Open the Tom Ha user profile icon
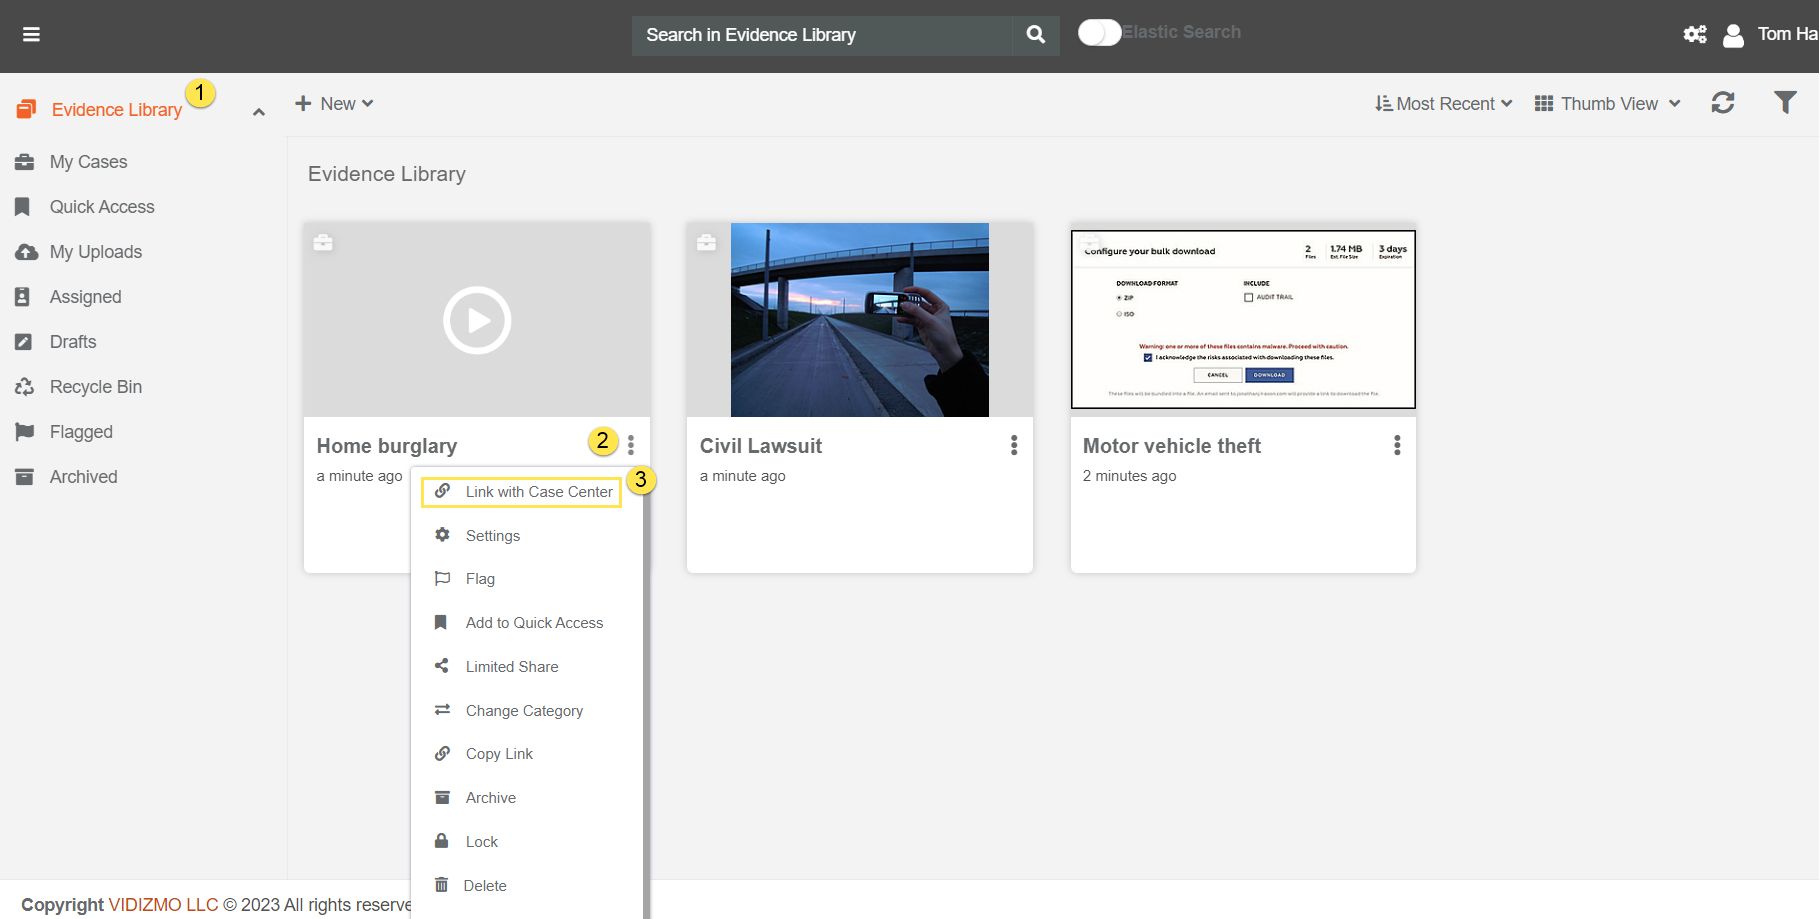Viewport: 1820px width, 919px height. point(1733,36)
